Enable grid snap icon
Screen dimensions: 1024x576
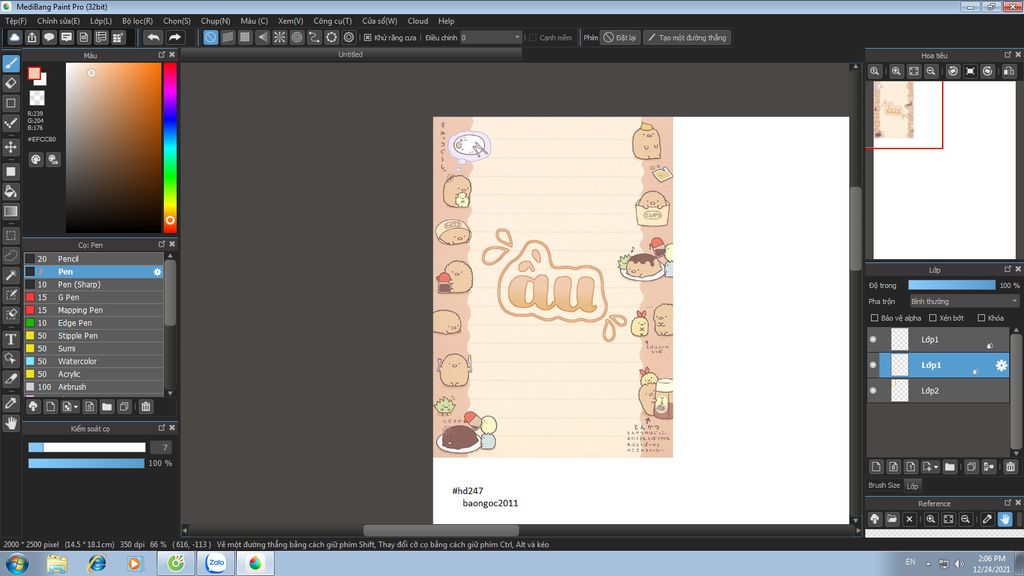245,37
